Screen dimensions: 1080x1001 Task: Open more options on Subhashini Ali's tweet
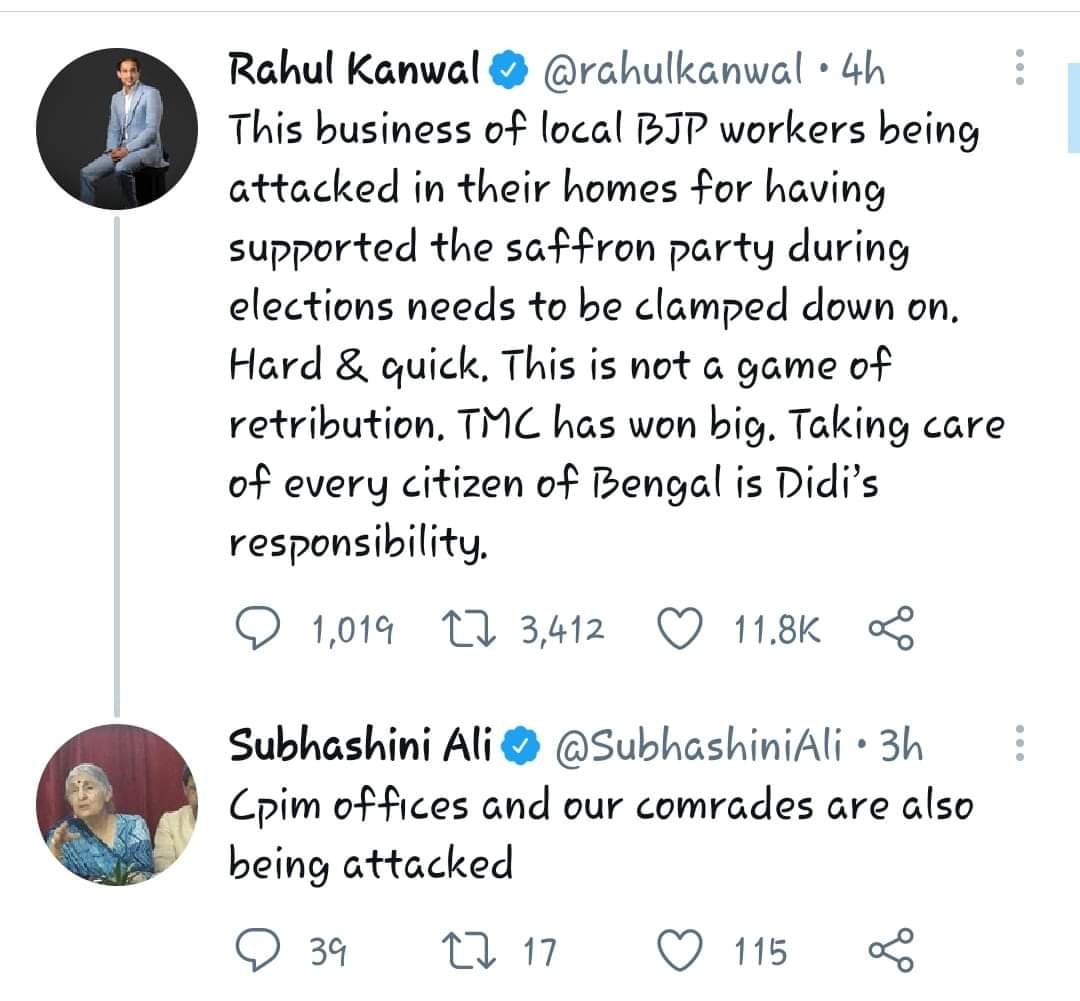1020,743
